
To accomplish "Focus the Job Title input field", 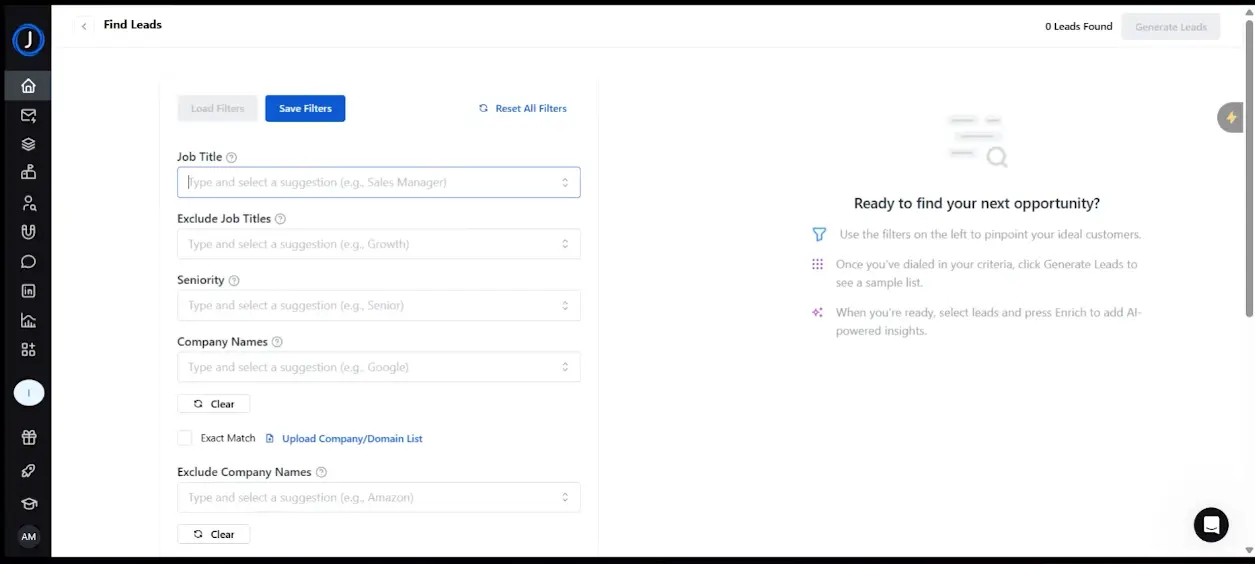I will coord(378,182).
